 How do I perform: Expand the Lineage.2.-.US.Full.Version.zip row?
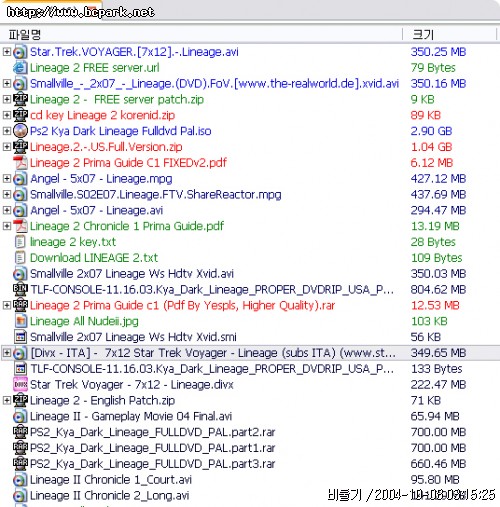pyautogui.click(x=7, y=147)
